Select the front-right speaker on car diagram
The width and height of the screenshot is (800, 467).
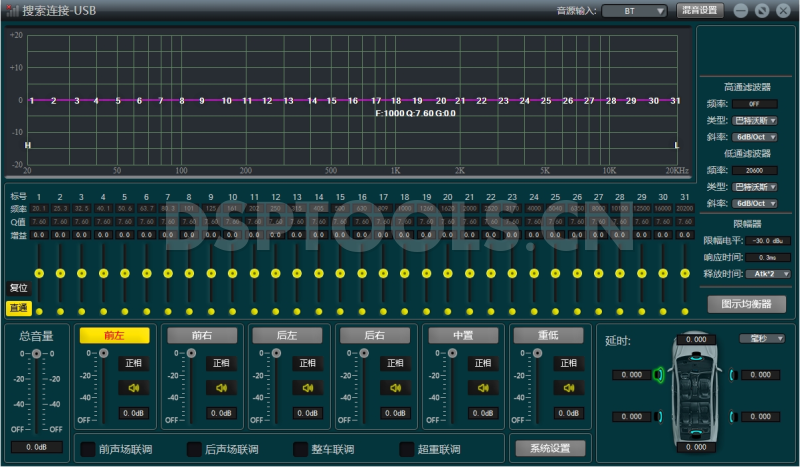coord(733,375)
